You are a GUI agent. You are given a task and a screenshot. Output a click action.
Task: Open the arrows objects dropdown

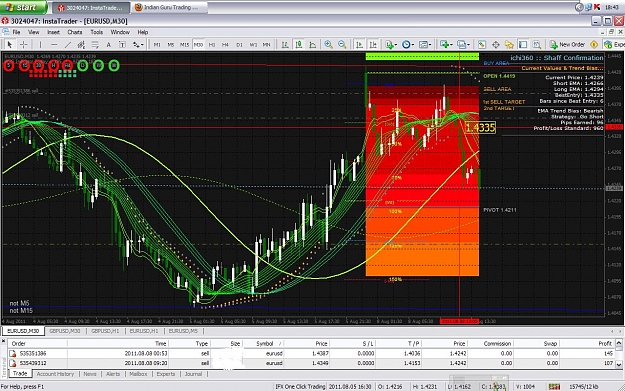tap(138, 45)
